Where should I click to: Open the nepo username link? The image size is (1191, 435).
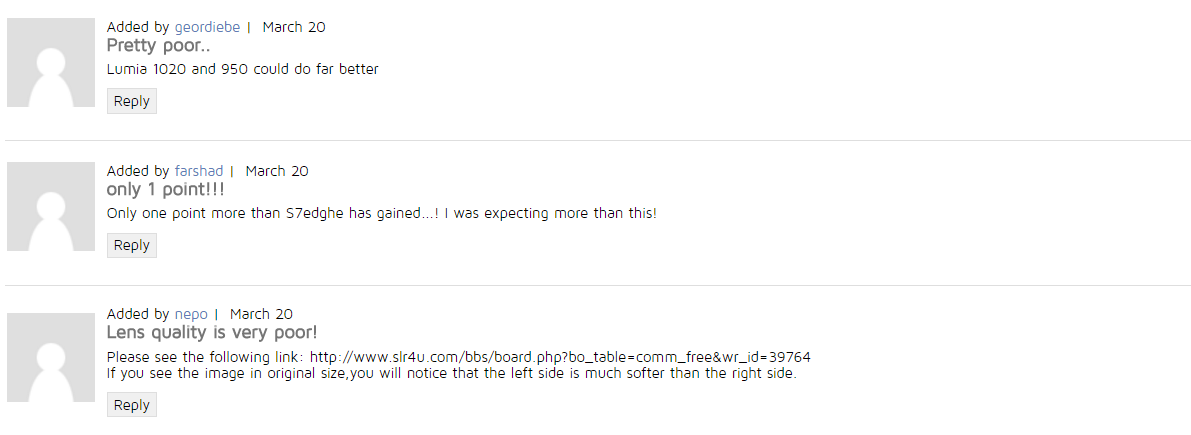(191, 314)
